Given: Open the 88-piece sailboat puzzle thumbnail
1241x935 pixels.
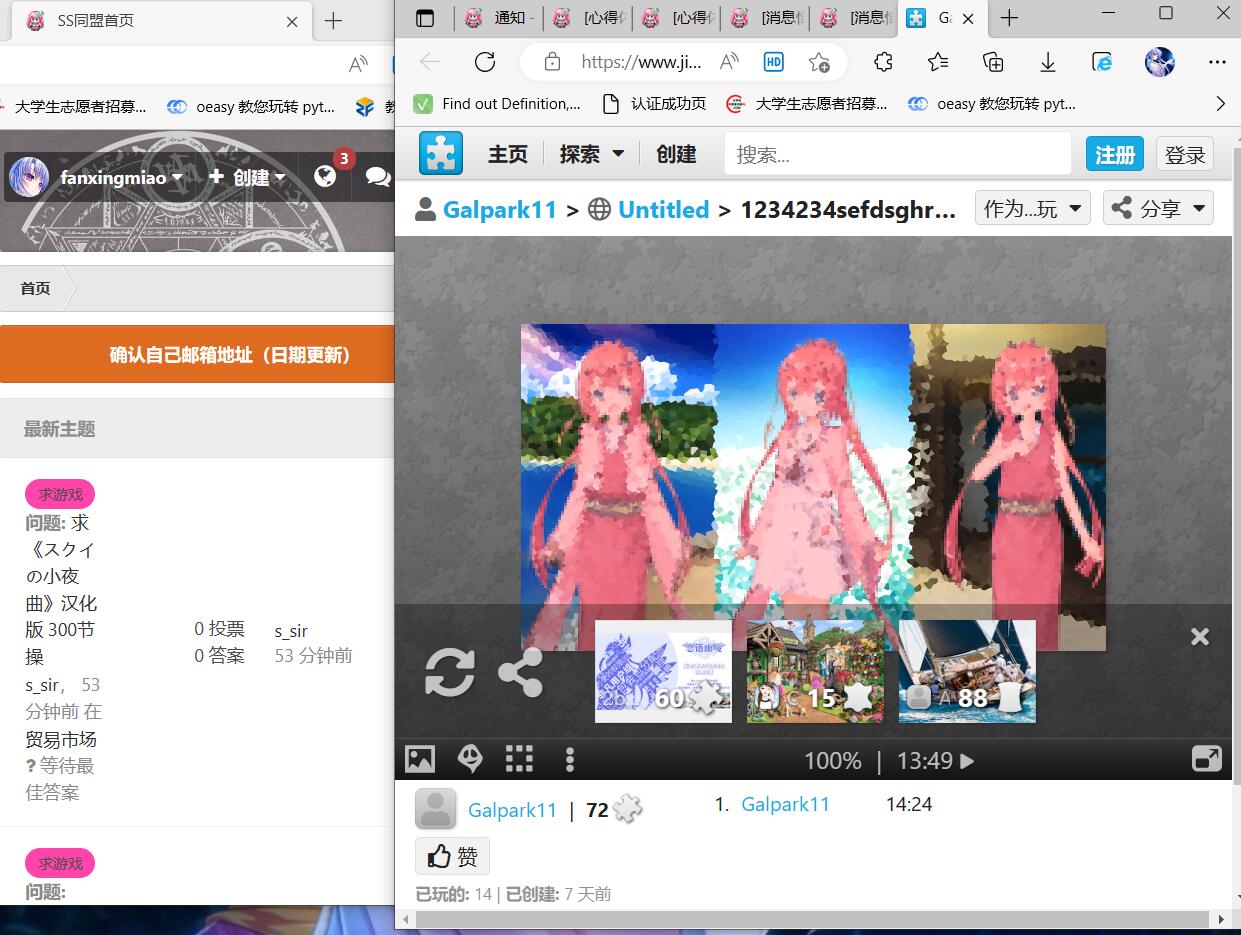Looking at the screenshot, I should point(968,671).
